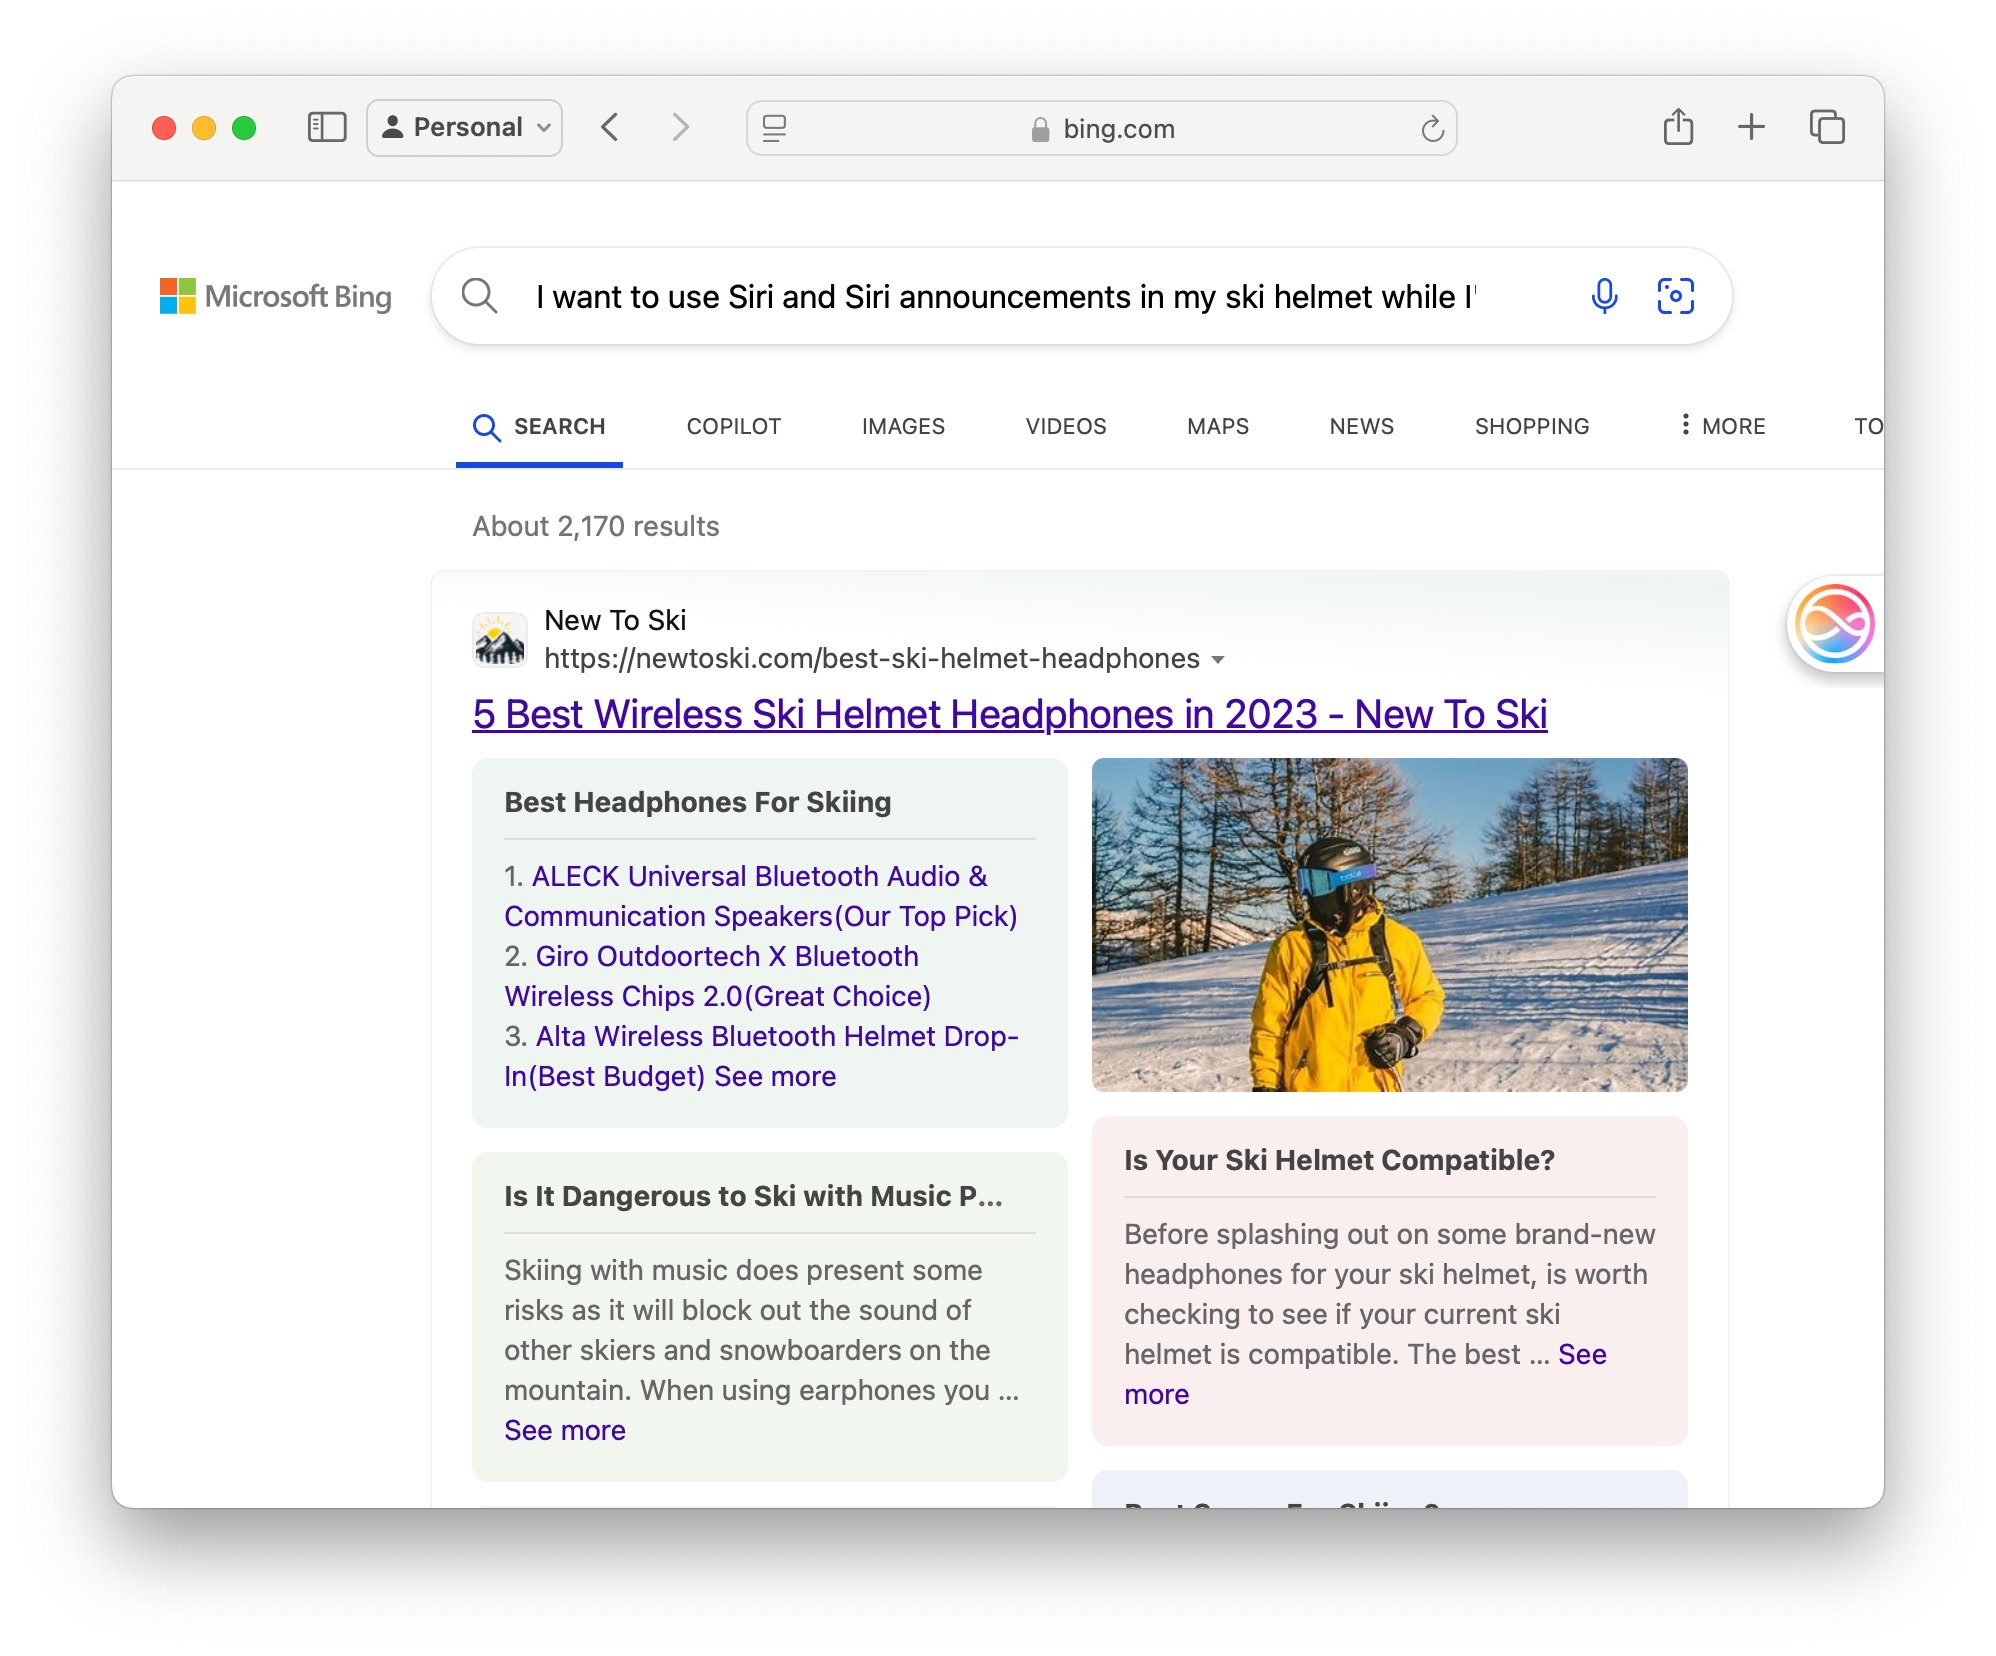Switch to the IMAGES tab
Screen dimensions: 1996x1656
(x=902, y=426)
